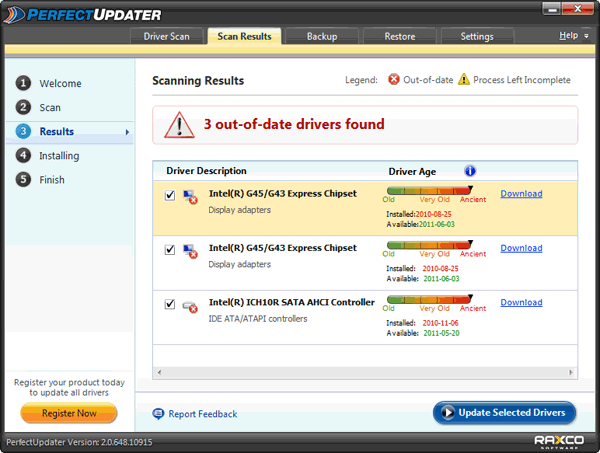This screenshot has width=600, height=453.
Task: Click the driver age gauge of the ICH10R controller
Action: click(430, 299)
